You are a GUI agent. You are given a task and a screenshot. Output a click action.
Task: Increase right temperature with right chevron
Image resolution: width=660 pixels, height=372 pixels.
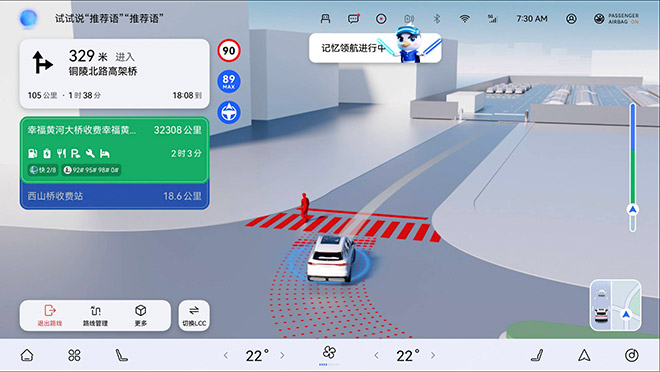point(433,356)
